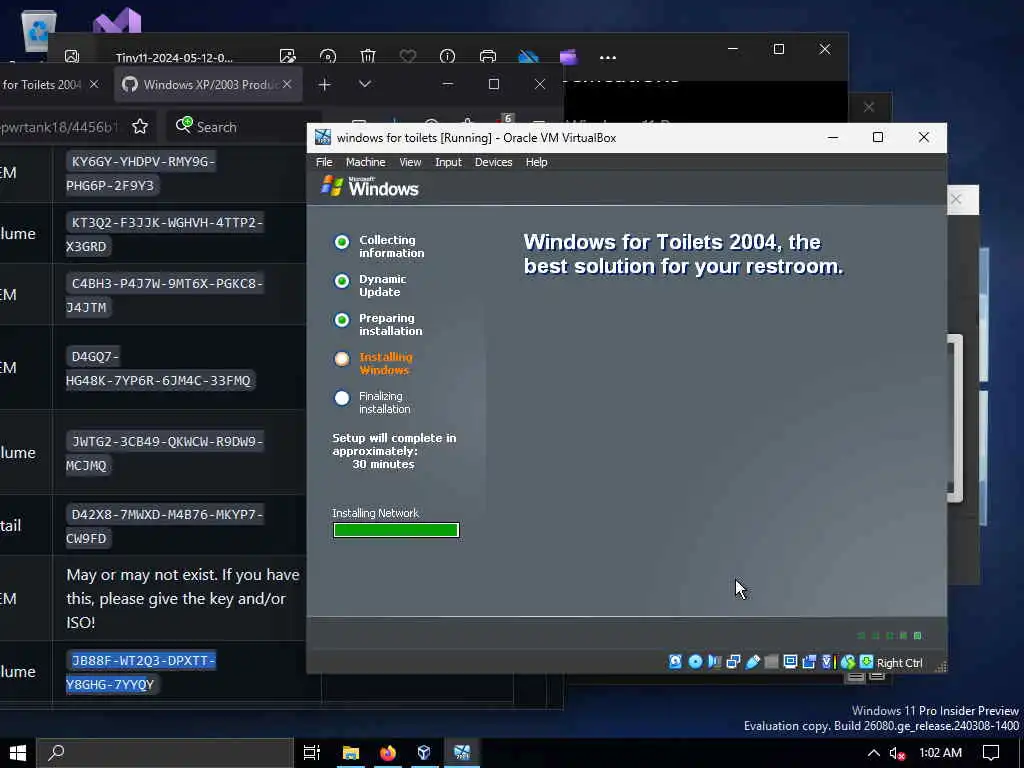This screenshot has width=1024, height=768.
Task: Click the recording indicator in VirtualBox status bar
Action: 809,662
